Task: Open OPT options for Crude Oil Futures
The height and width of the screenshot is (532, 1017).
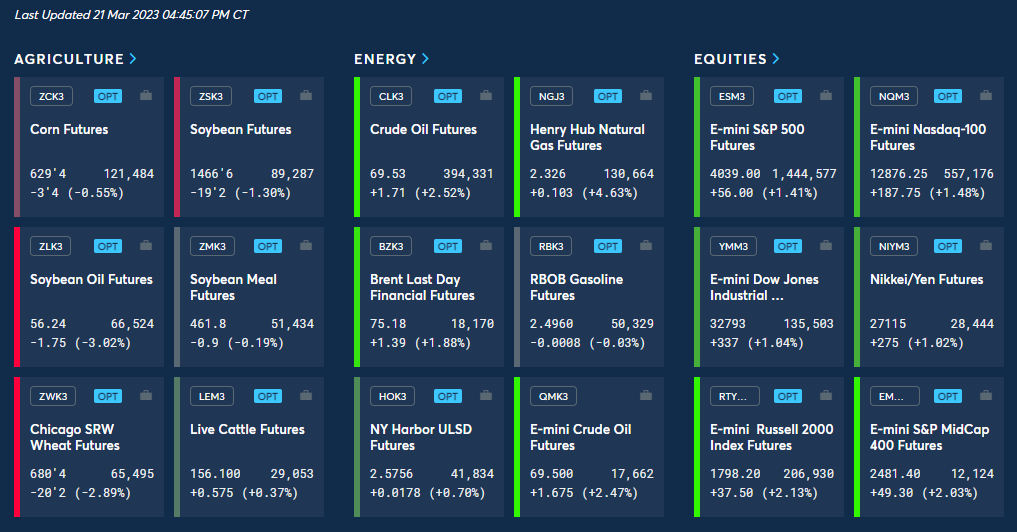Action: point(448,96)
